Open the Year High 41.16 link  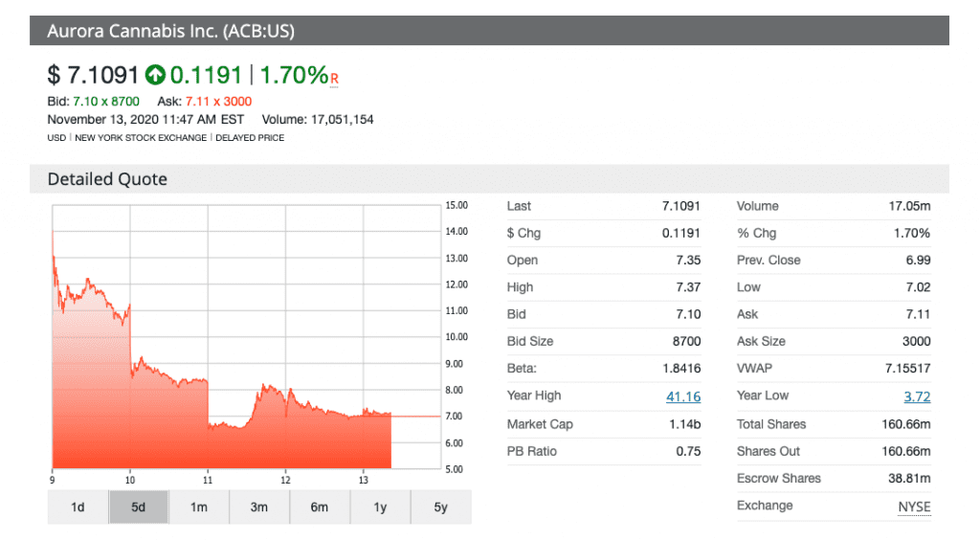pyautogui.click(x=683, y=396)
